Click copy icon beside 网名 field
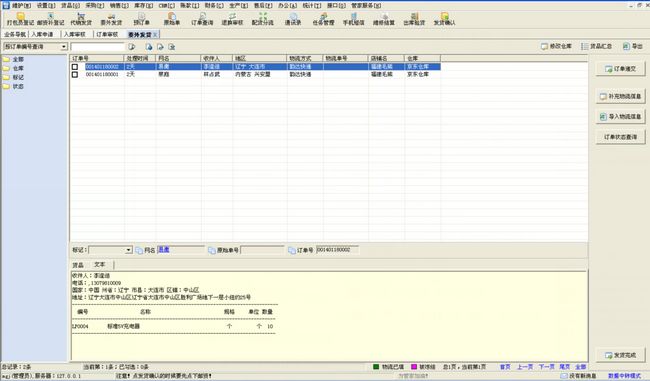650x381 pixels. (x=139, y=250)
